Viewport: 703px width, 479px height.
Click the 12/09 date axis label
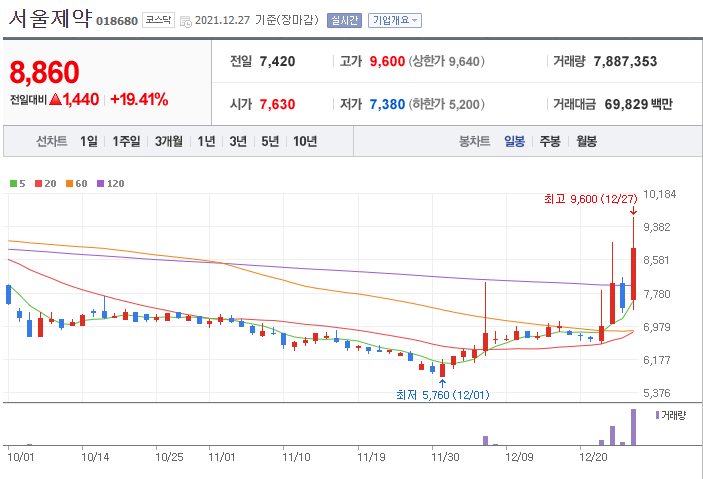pyautogui.click(x=519, y=457)
